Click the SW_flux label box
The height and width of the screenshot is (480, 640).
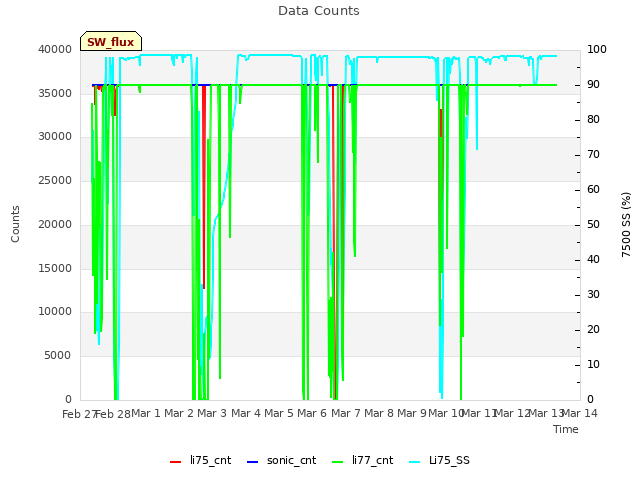click(x=111, y=41)
